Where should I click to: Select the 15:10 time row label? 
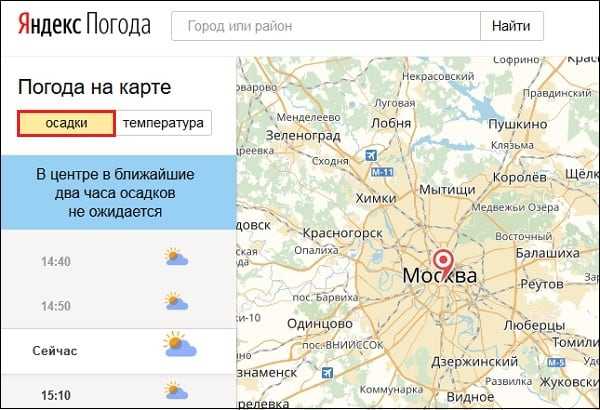click(x=56, y=395)
